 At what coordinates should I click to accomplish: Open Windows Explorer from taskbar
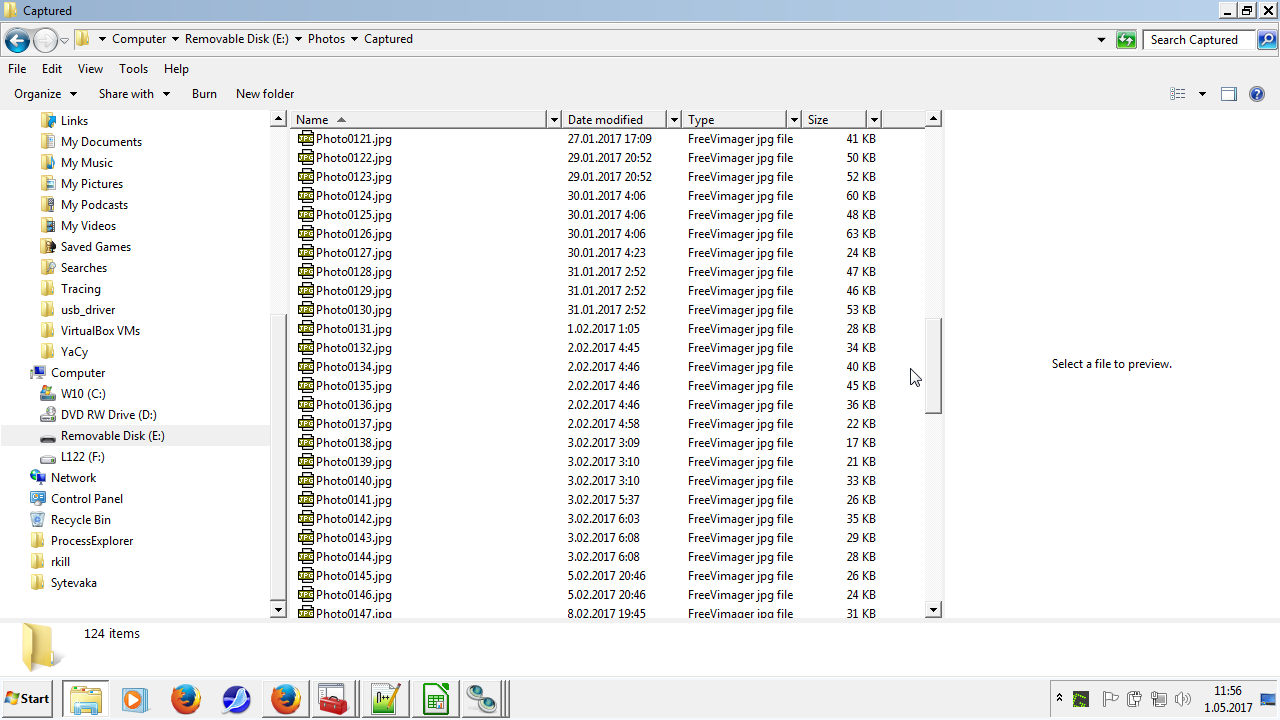pyautogui.click(x=85, y=698)
